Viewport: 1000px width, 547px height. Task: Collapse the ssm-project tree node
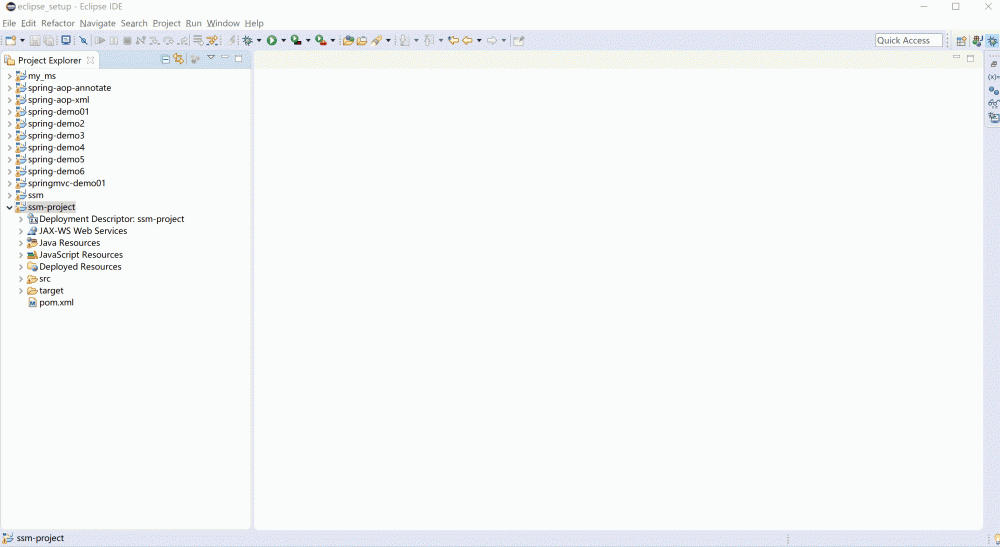(9, 207)
